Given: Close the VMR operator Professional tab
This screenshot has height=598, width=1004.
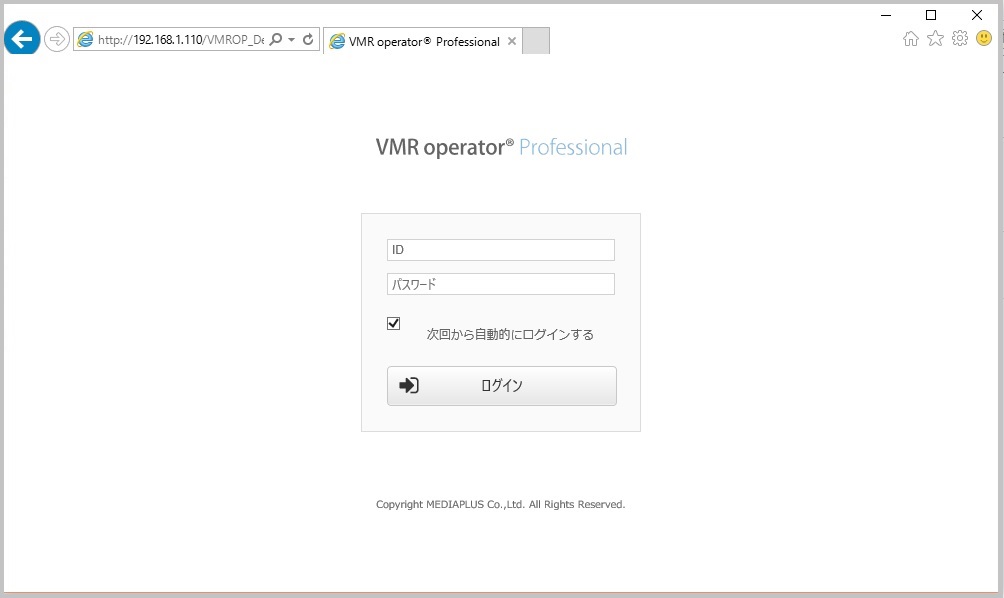Looking at the screenshot, I should (x=512, y=42).
